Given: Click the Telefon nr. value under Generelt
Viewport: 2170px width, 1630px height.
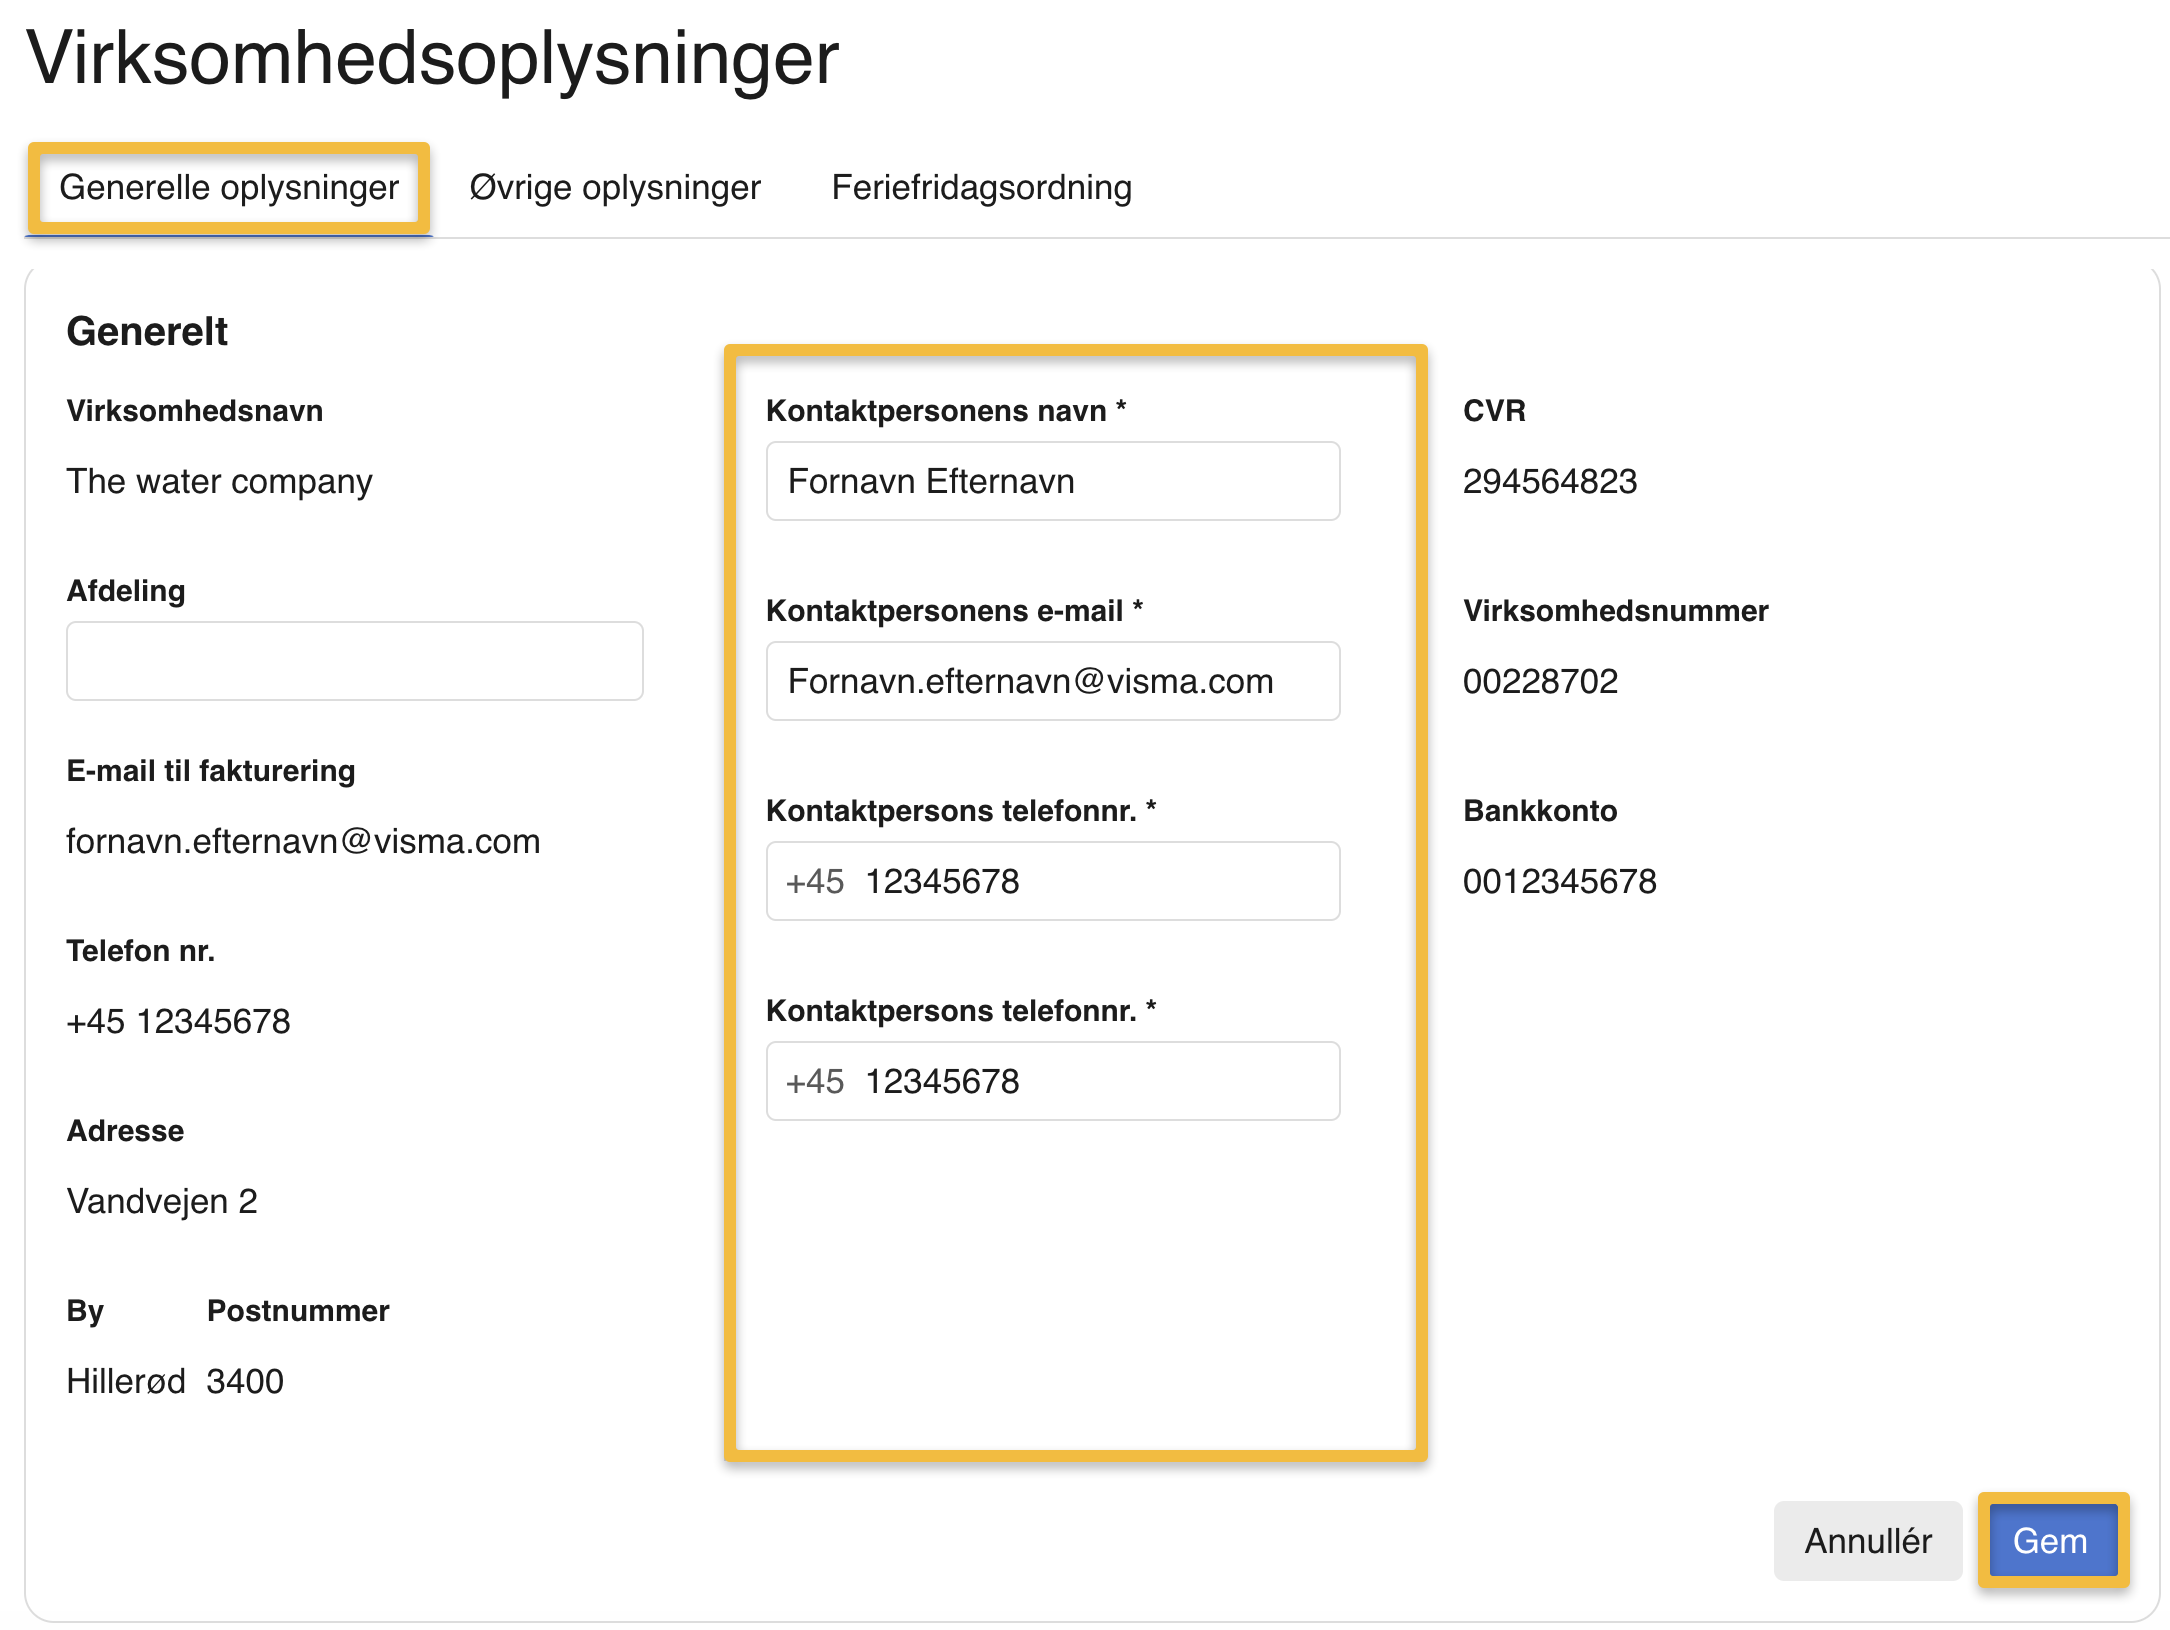Looking at the screenshot, I should click(x=178, y=1022).
